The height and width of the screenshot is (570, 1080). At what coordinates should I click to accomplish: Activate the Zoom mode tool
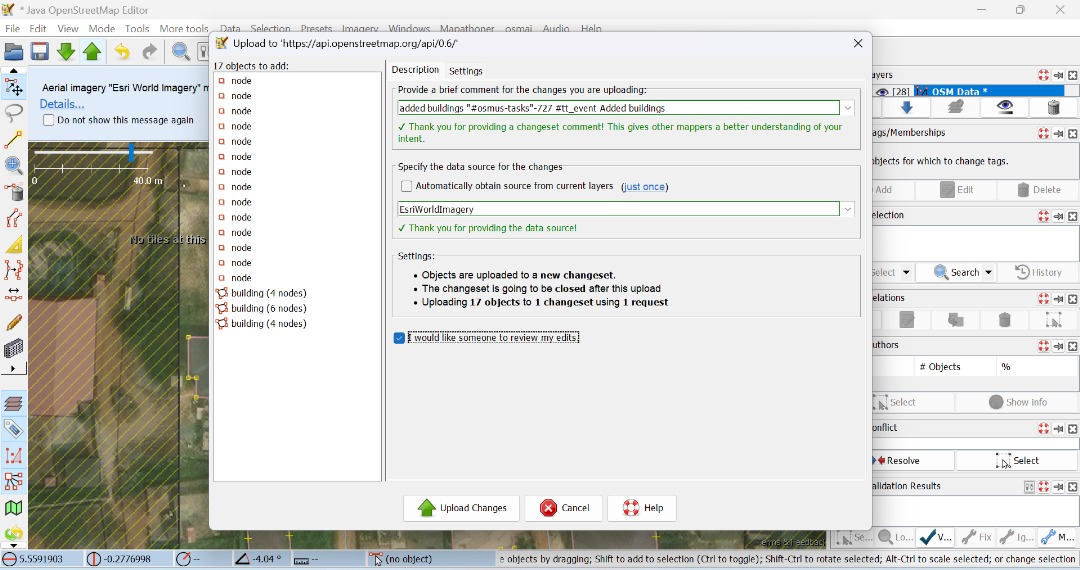click(13, 166)
